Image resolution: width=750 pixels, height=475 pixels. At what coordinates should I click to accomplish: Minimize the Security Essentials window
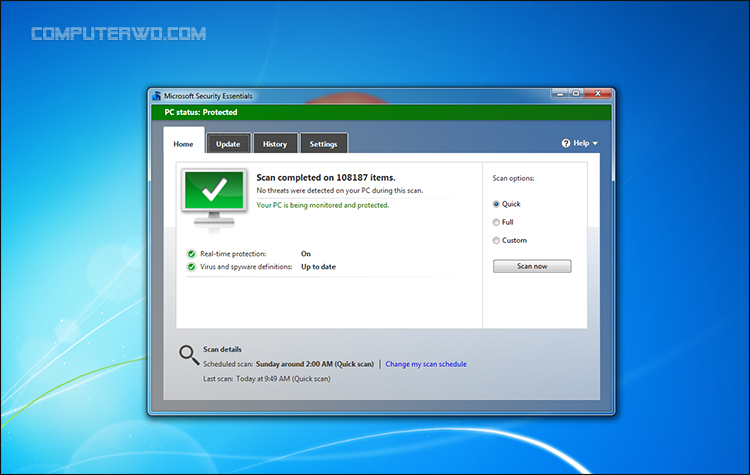pyautogui.click(x=559, y=94)
